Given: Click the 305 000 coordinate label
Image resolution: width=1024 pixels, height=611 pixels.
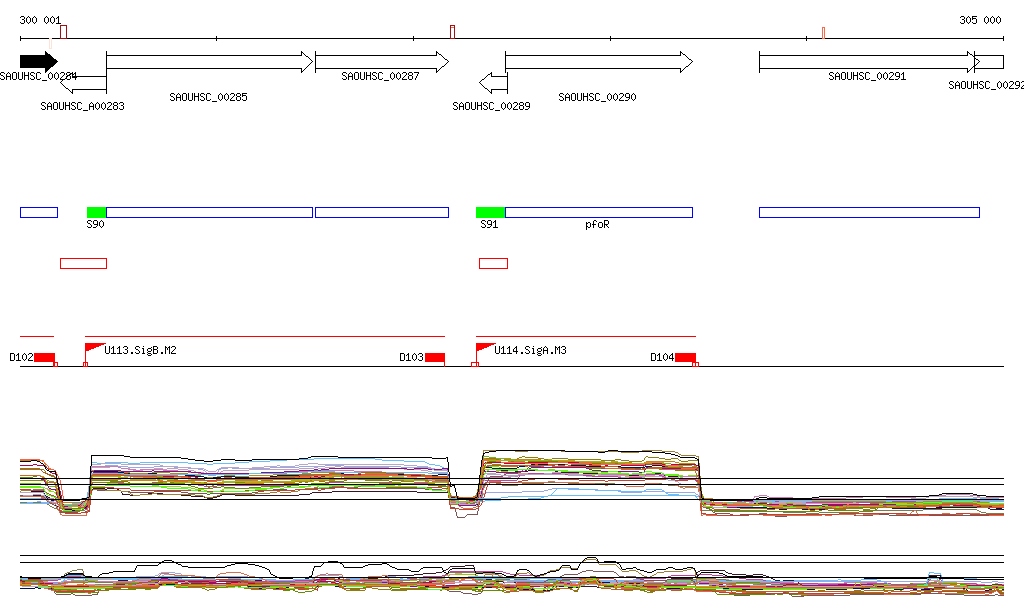Looking at the screenshot, I should tap(980, 20).
